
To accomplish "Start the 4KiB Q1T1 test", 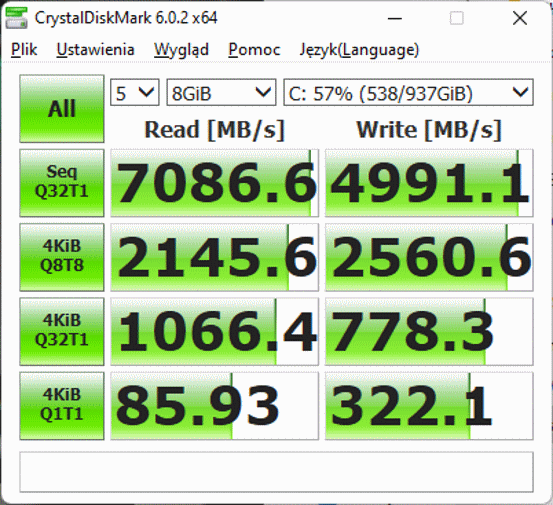I will pyautogui.click(x=62, y=406).
